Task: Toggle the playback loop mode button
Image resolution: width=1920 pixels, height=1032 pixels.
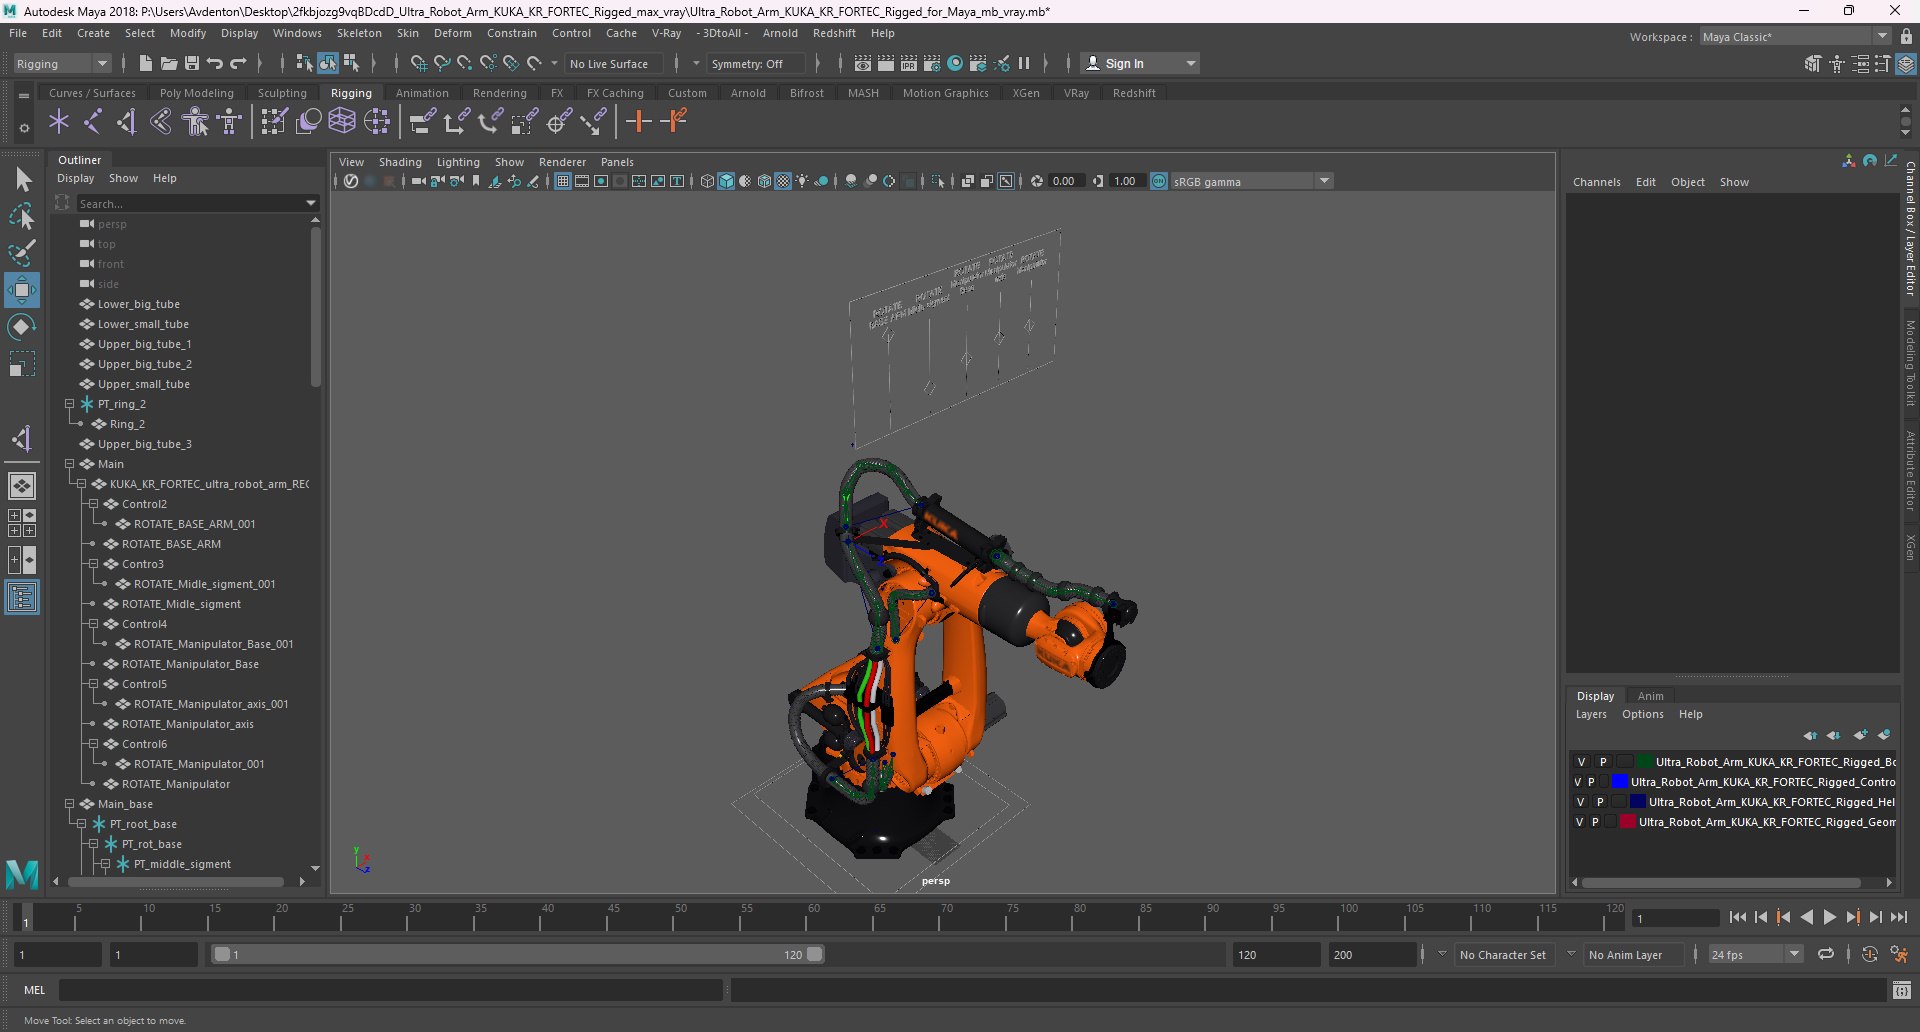Action: (1826, 954)
